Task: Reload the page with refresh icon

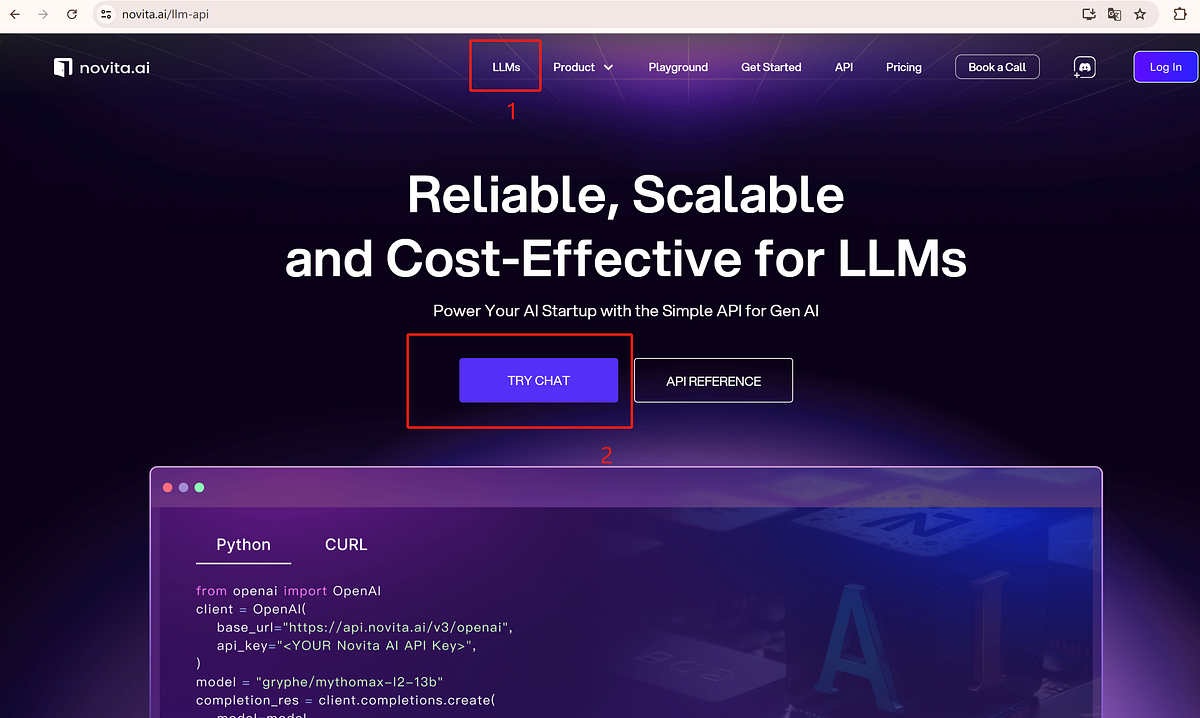Action: [x=72, y=15]
